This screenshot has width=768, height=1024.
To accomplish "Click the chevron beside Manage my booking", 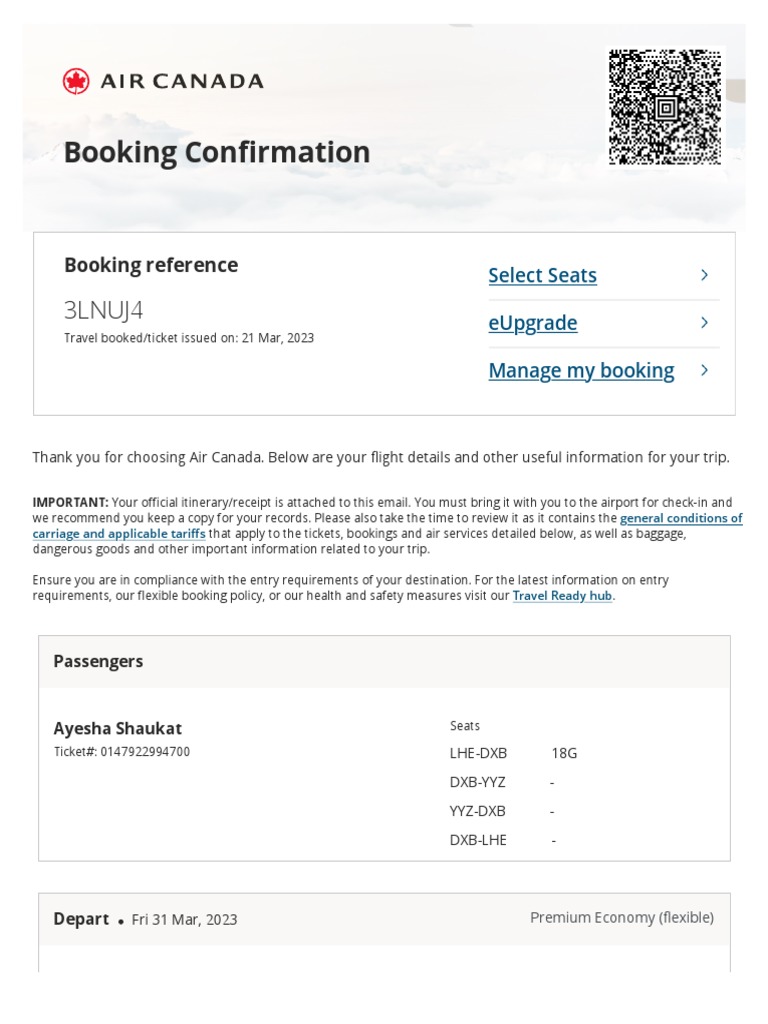I will 704,370.
